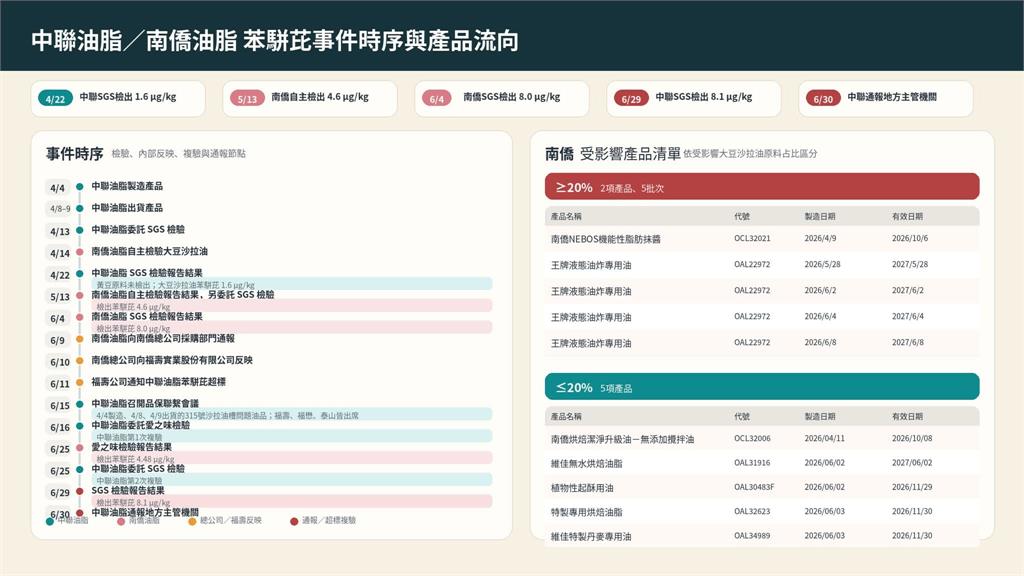Click code OAL34989
1024x576 pixels.
point(752,536)
